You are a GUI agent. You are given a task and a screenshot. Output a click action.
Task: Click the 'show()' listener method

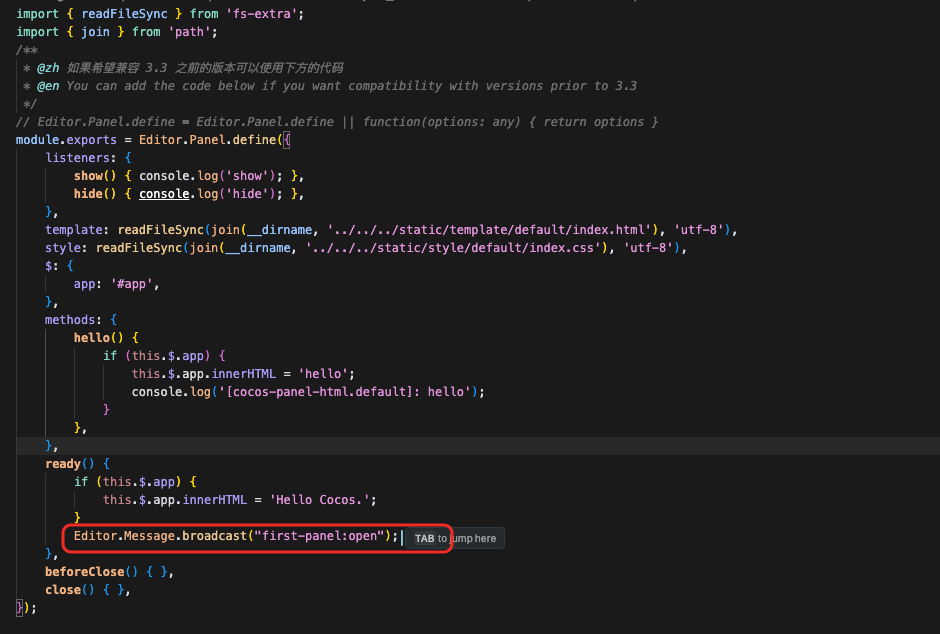coord(95,176)
